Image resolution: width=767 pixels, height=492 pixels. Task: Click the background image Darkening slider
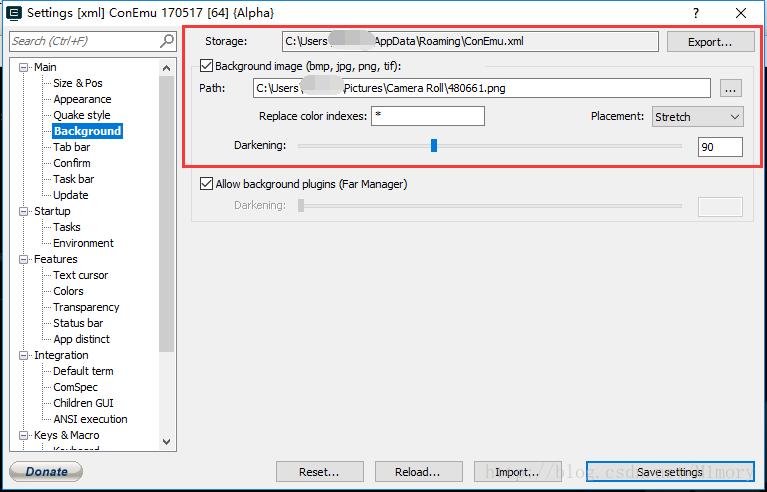[x=490, y=146]
